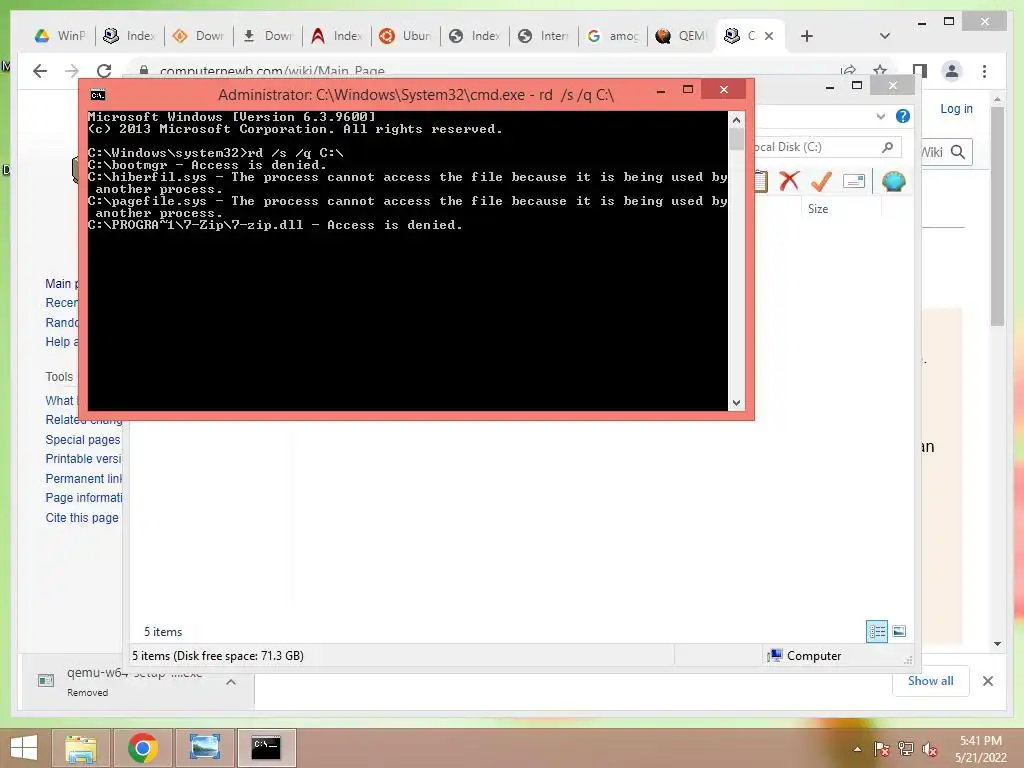The image size is (1024, 768).
Task: Click the Computer status bar entry
Action: (805, 656)
